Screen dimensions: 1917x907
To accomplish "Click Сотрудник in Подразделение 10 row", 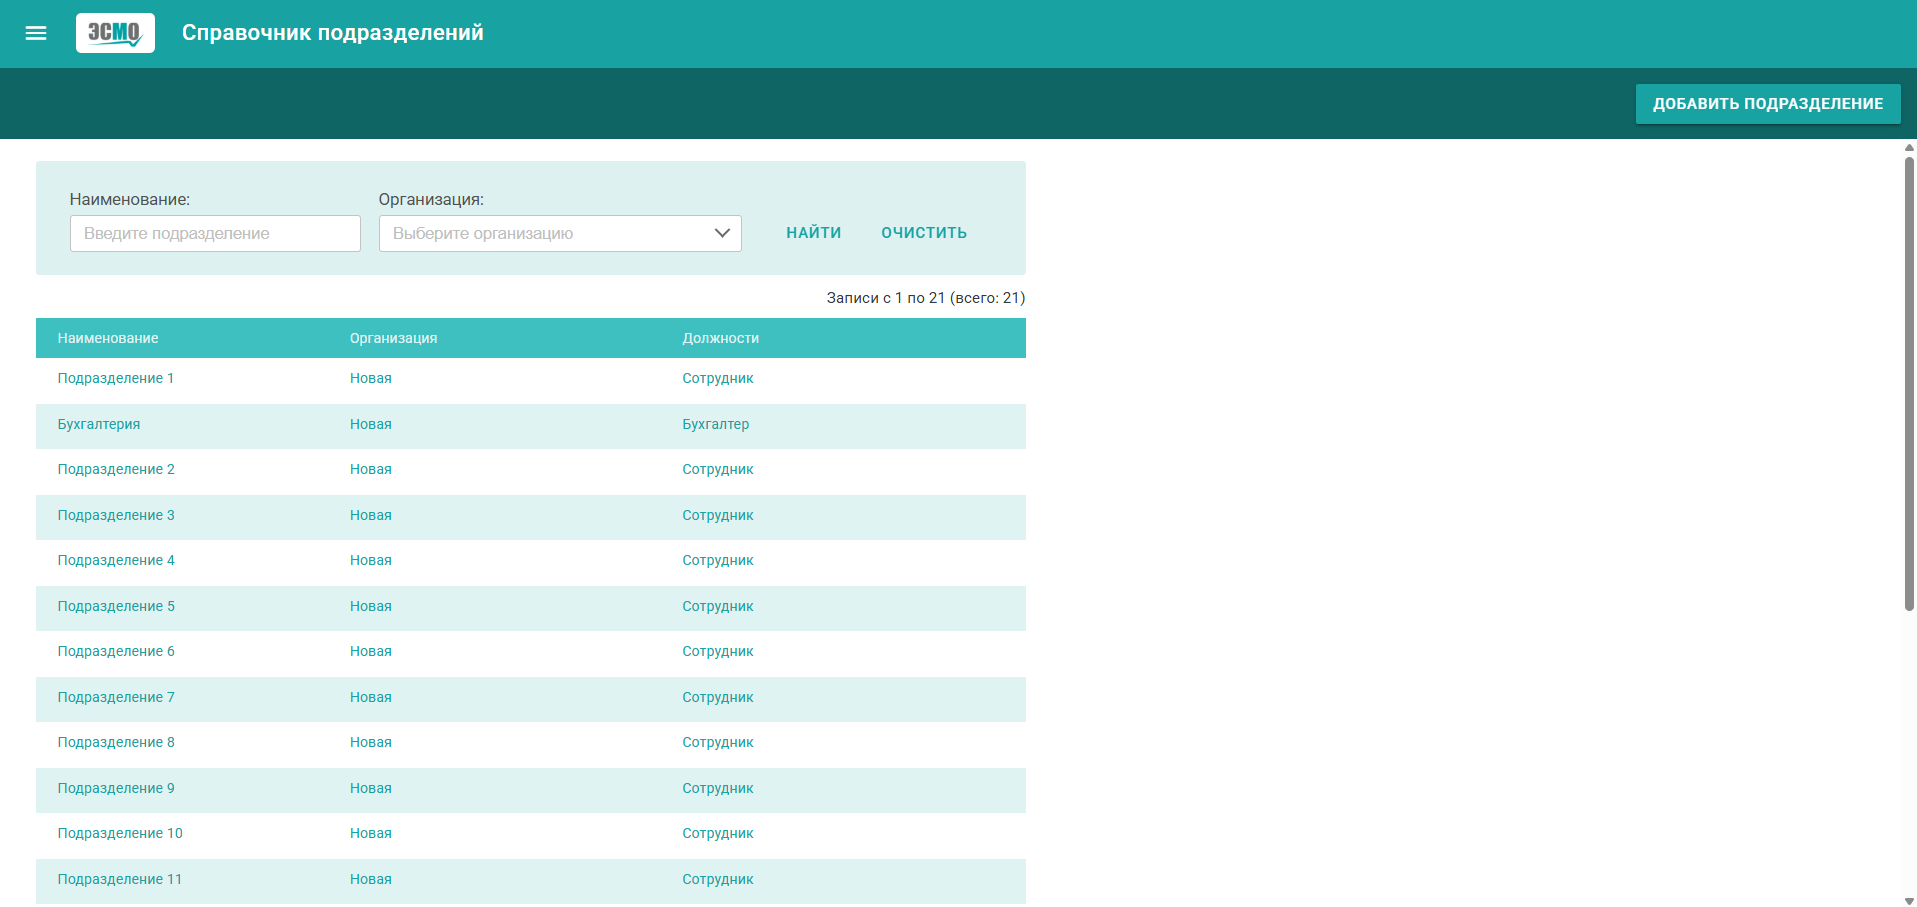I will click(718, 833).
